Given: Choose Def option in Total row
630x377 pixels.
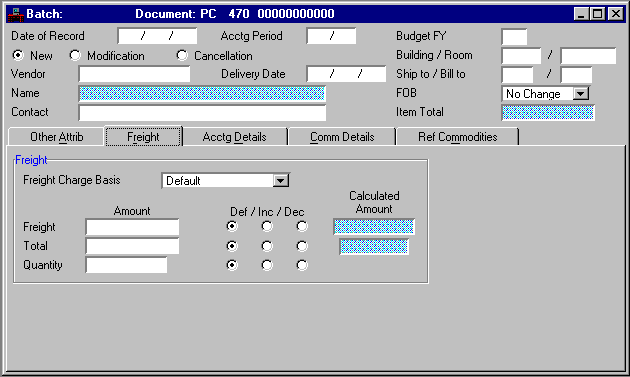Looking at the screenshot, I should pyautogui.click(x=232, y=246).
